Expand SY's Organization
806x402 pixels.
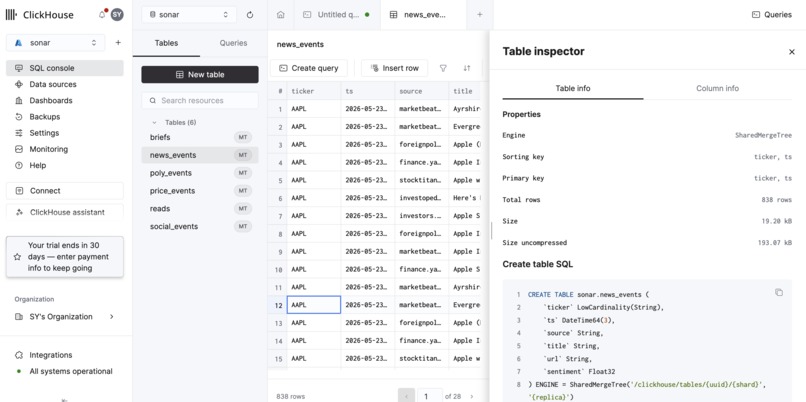tap(65, 317)
